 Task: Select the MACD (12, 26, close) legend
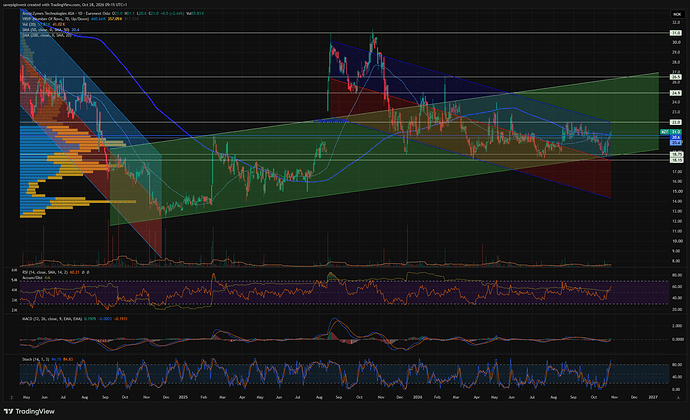coord(75,318)
